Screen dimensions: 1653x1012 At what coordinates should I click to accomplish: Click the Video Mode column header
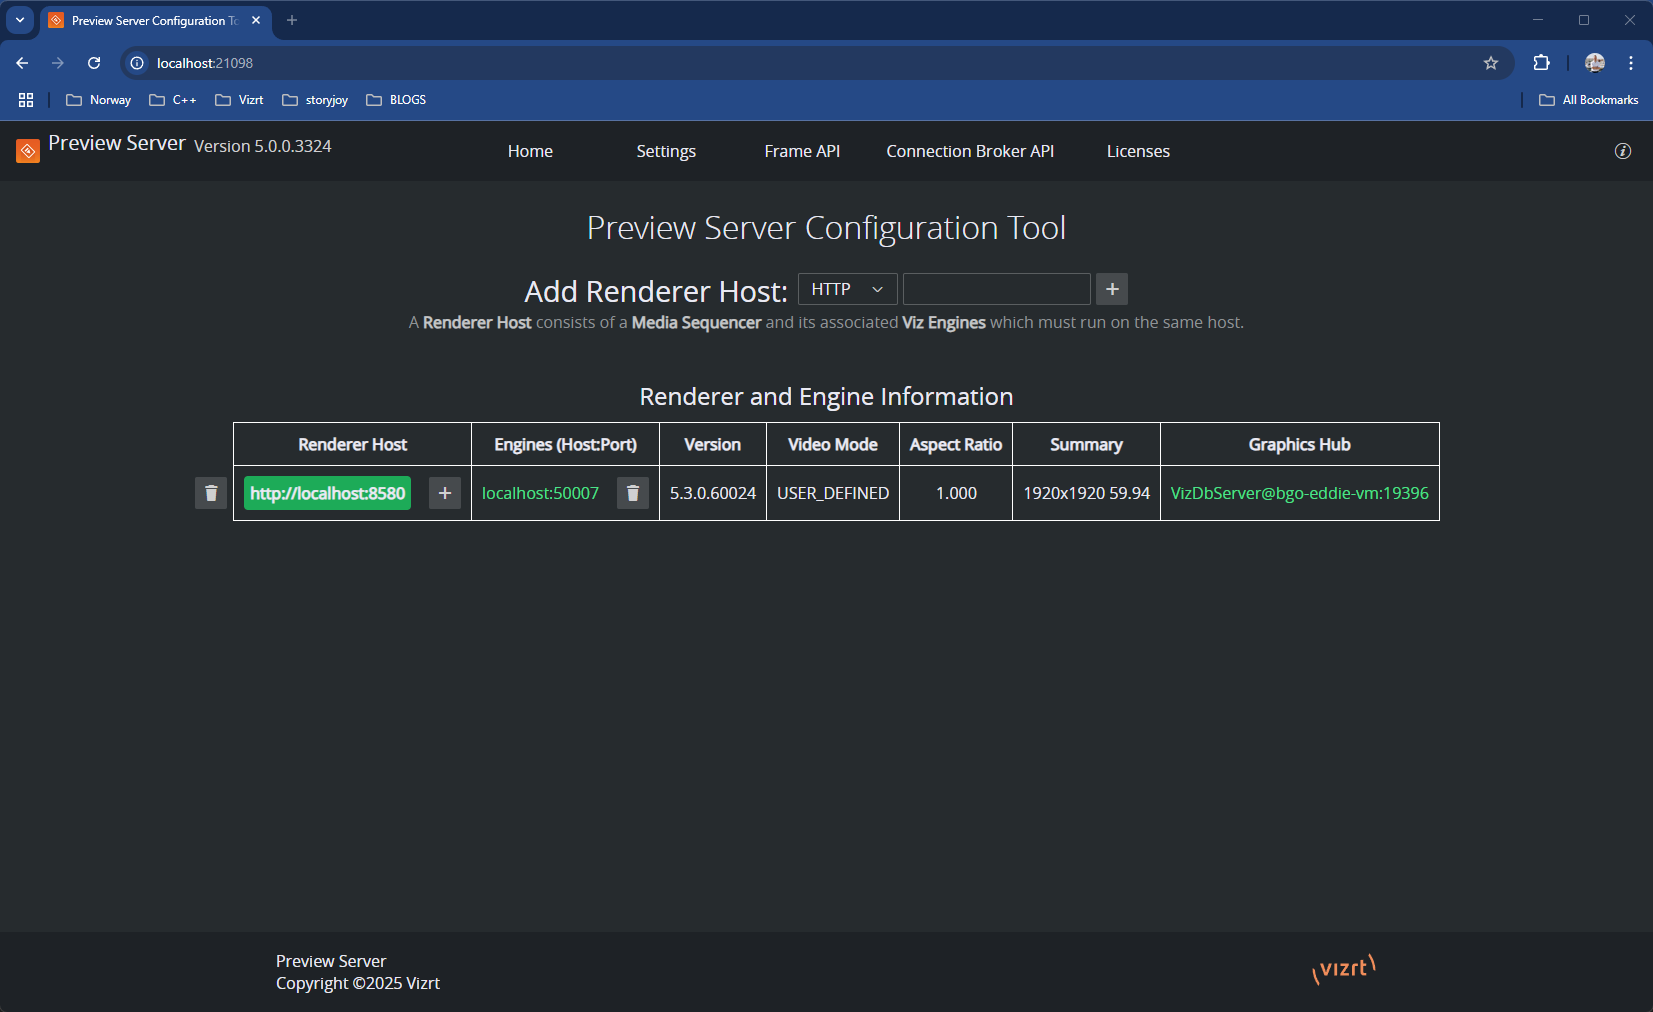833,444
